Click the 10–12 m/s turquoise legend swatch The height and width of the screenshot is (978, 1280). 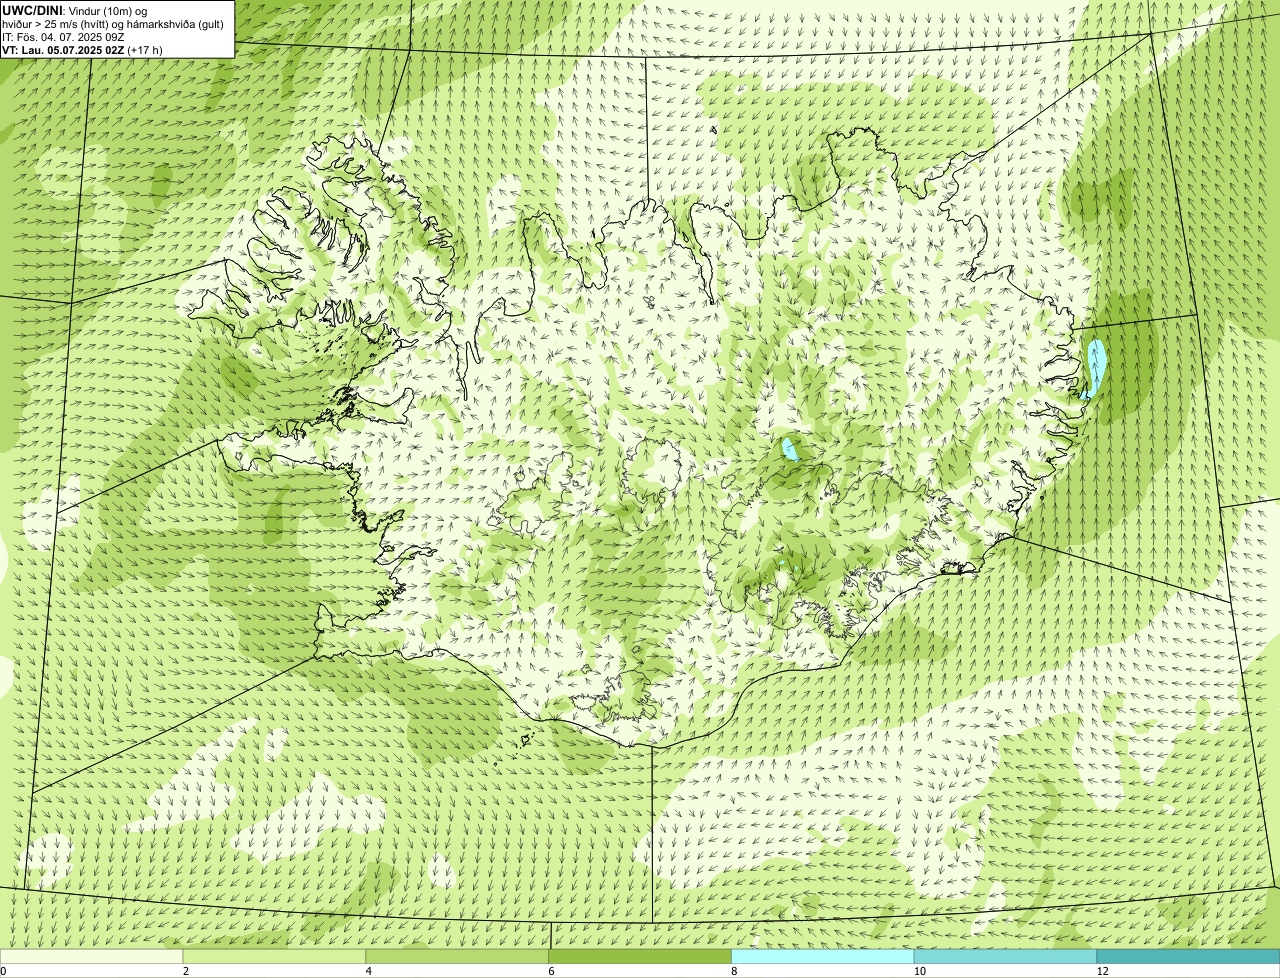(x=1005, y=956)
